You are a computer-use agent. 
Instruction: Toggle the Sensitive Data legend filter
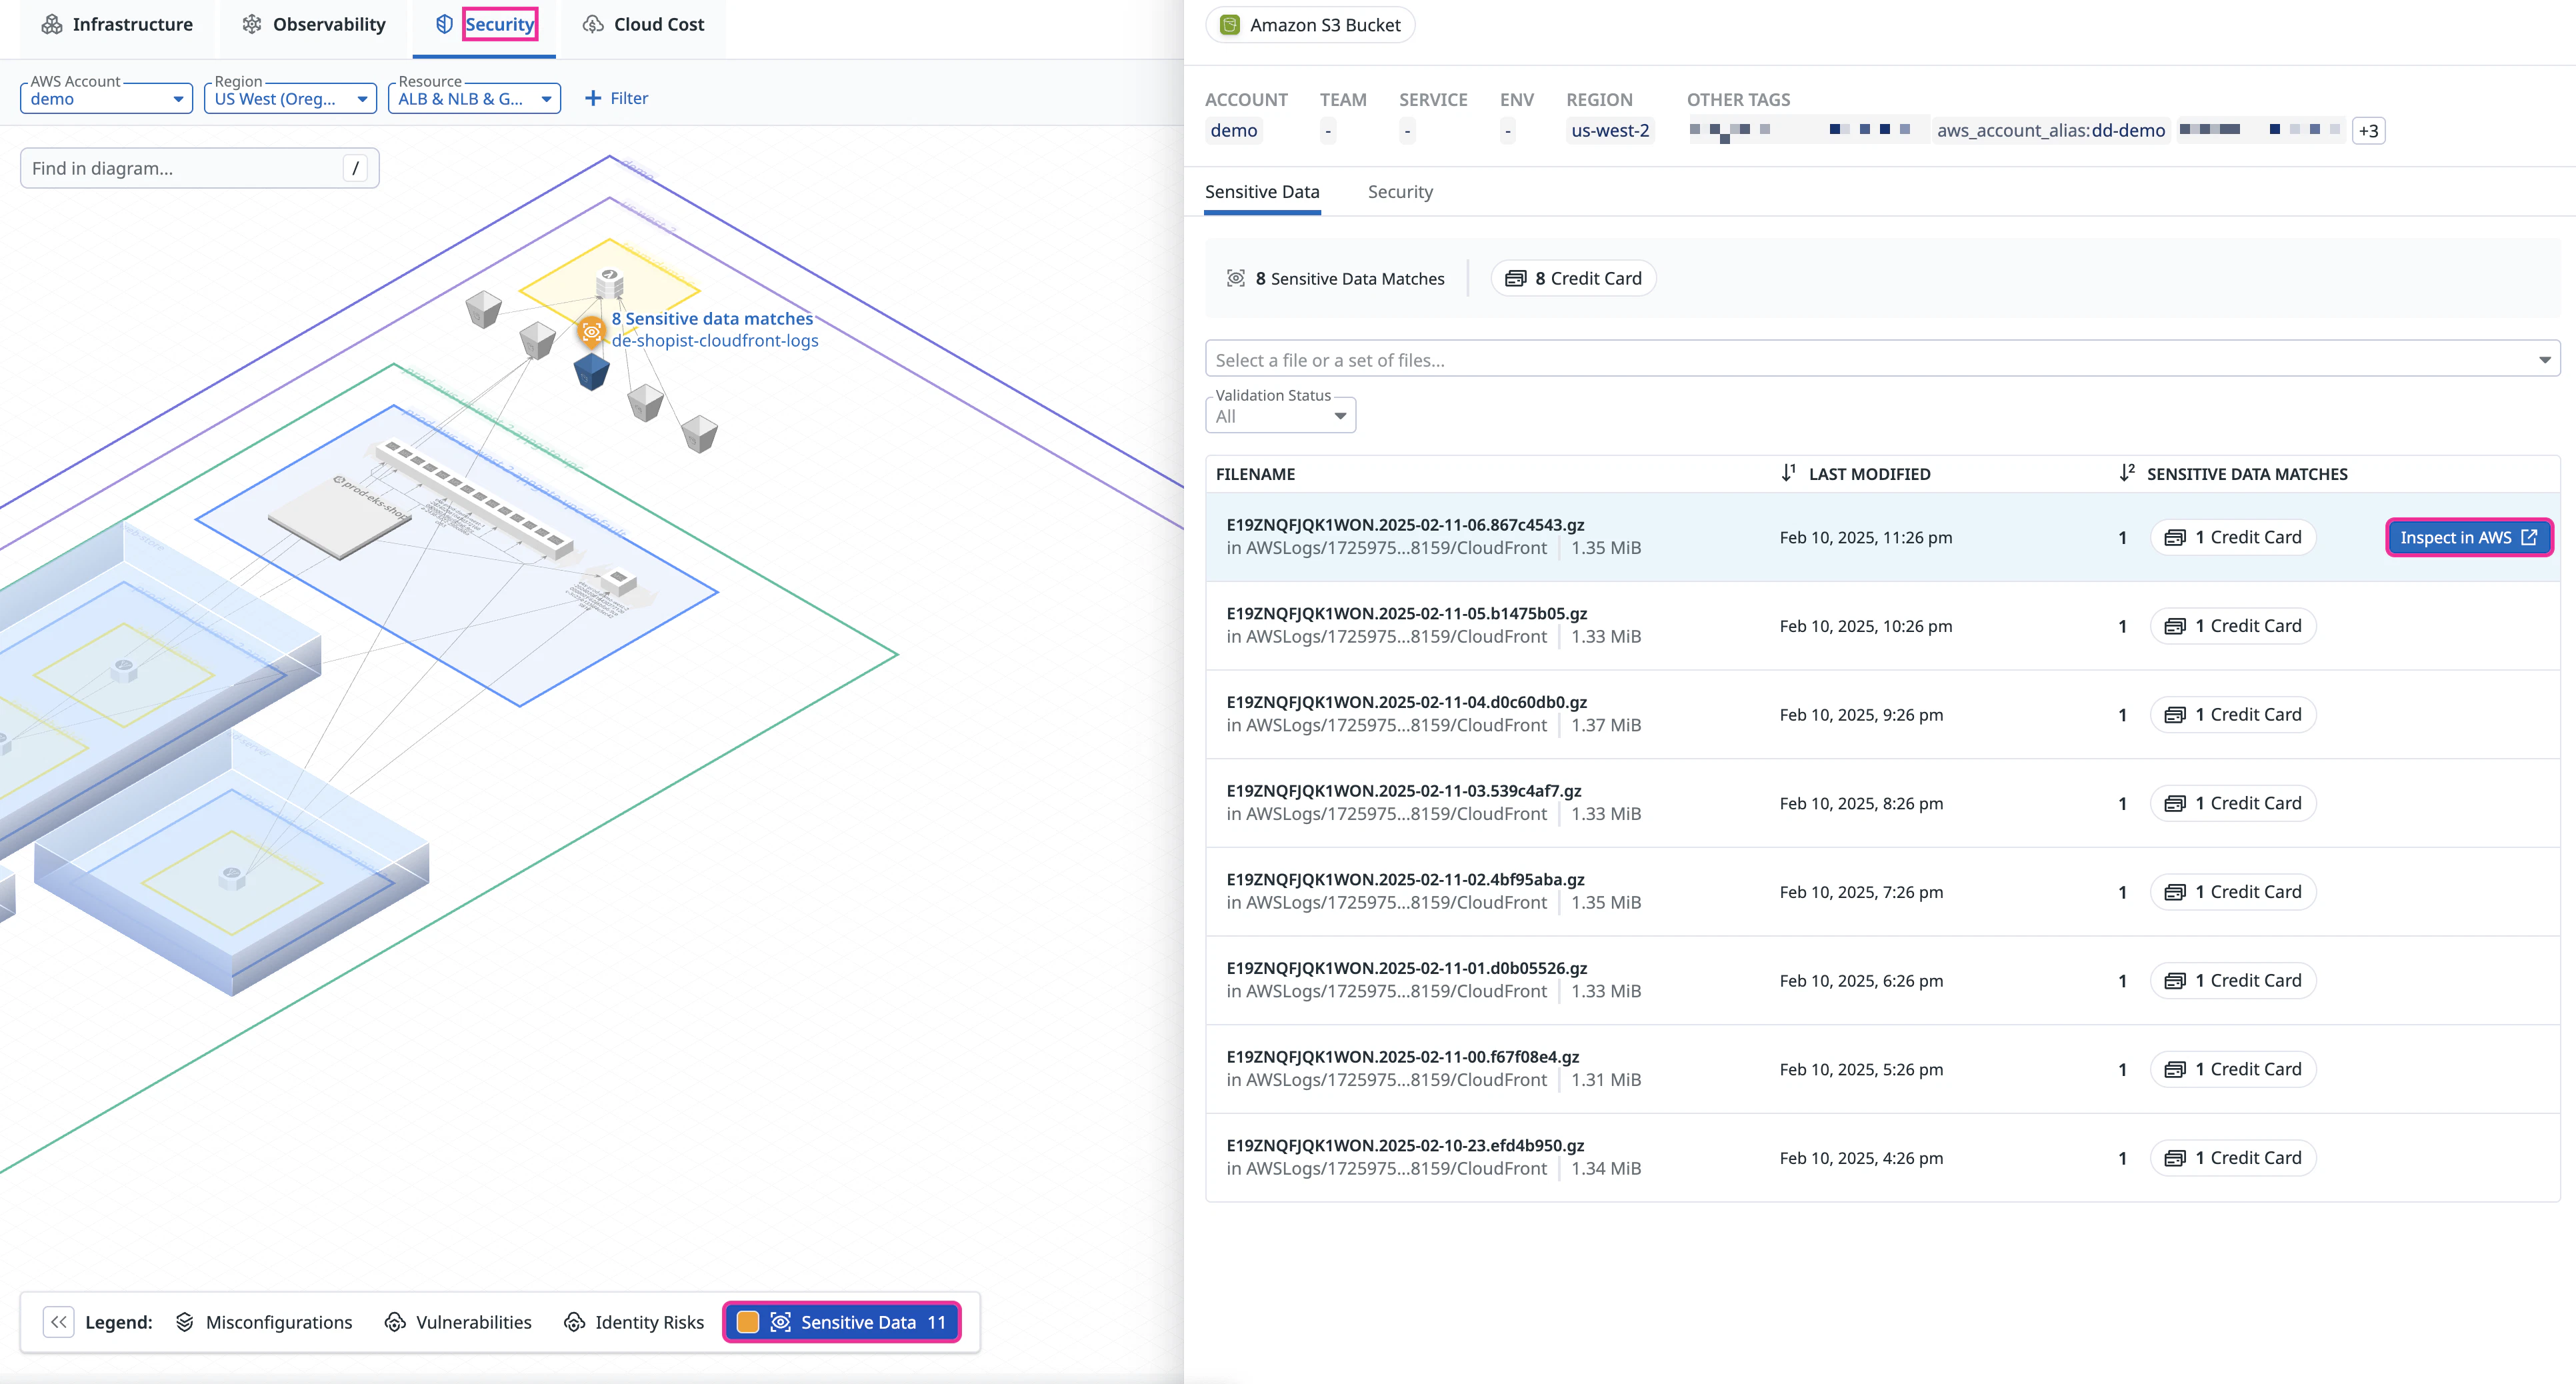[857, 1322]
